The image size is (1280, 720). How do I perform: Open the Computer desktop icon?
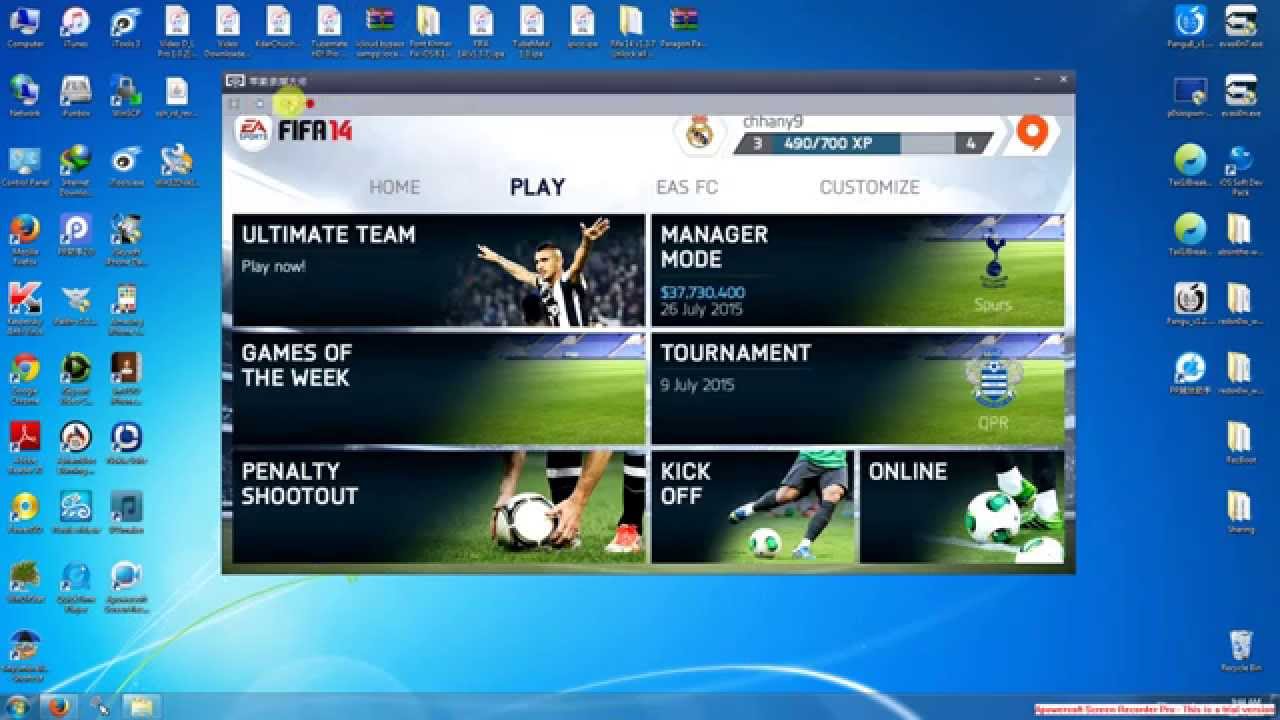point(24,26)
